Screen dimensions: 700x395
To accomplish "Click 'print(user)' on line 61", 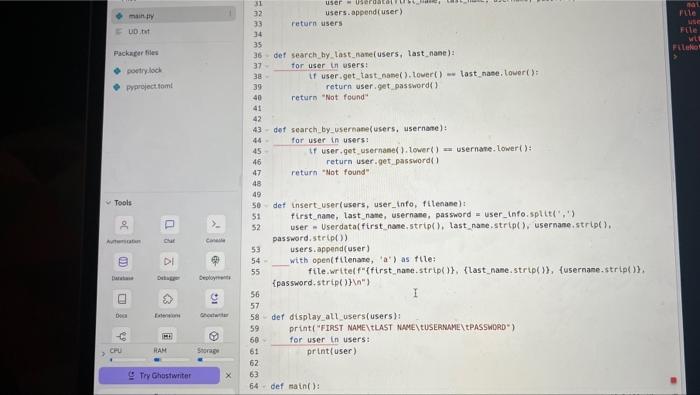I will pyautogui.click(x=332, y=351).
